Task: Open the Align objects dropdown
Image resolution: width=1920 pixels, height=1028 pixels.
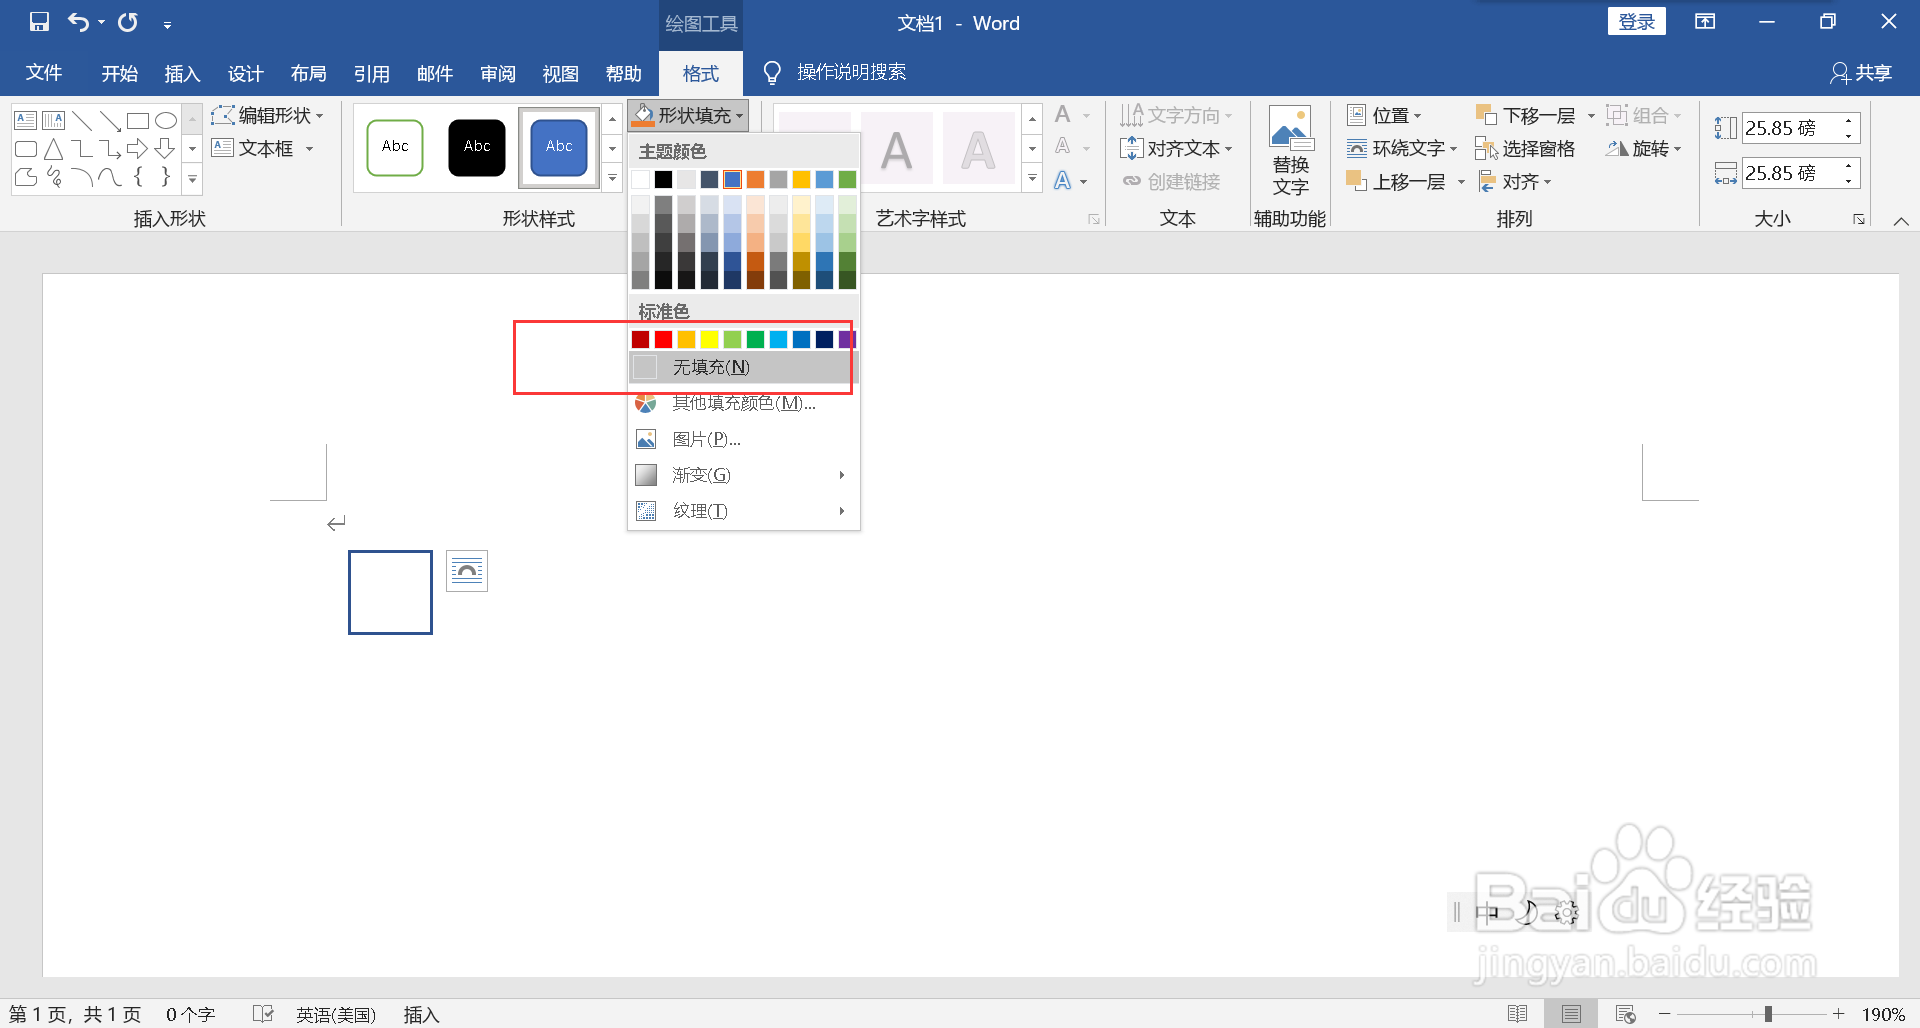Action: pos(1515,182)
